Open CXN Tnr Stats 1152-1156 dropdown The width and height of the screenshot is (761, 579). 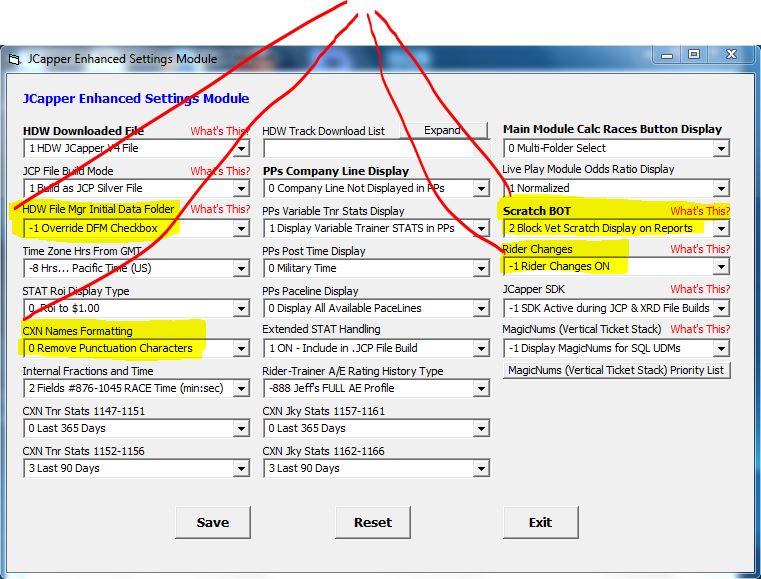click(x=241, y=468)
